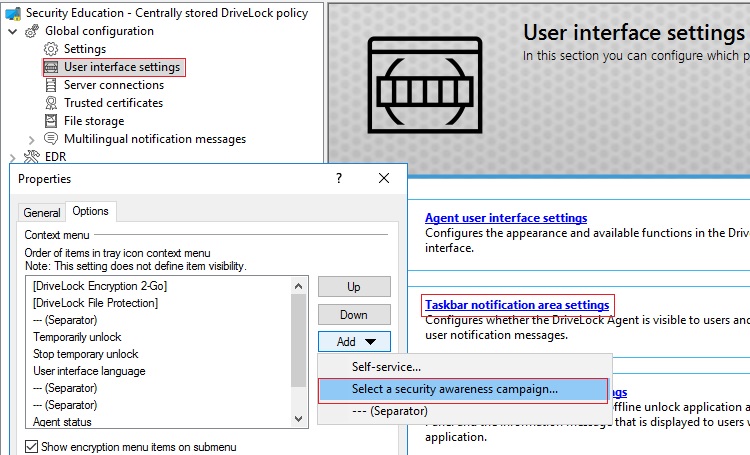This screenshot has height=455, width=750.
Task: Expand the EDR tree node
Action: point(12,157)
